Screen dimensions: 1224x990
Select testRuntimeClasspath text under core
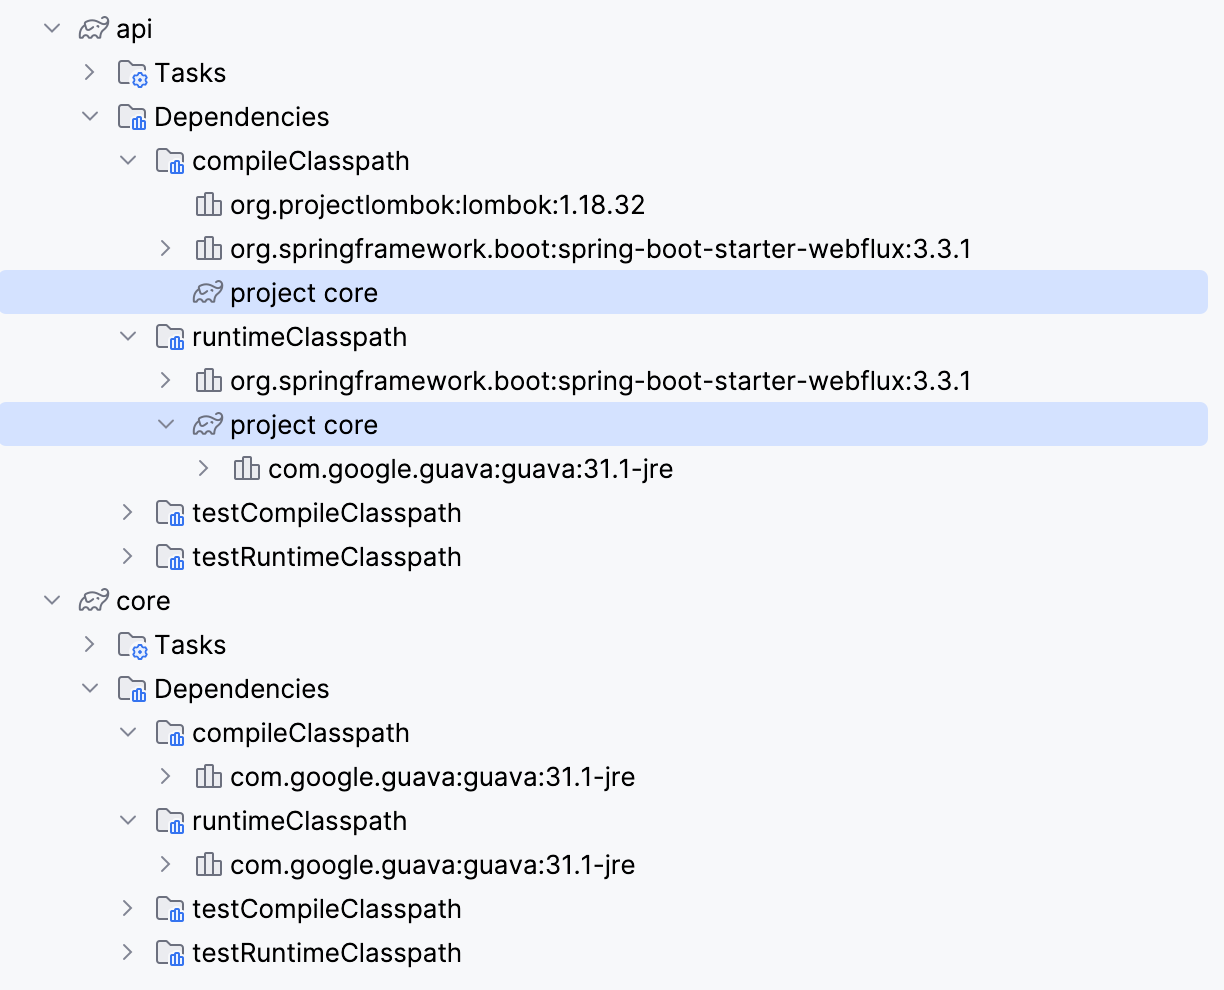(x=327, y=953)
